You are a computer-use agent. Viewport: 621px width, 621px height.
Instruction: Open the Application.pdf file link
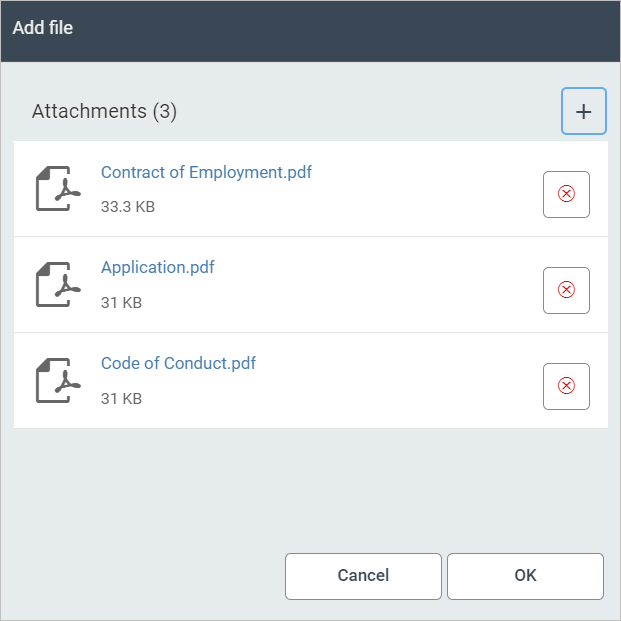coord(158,268)
